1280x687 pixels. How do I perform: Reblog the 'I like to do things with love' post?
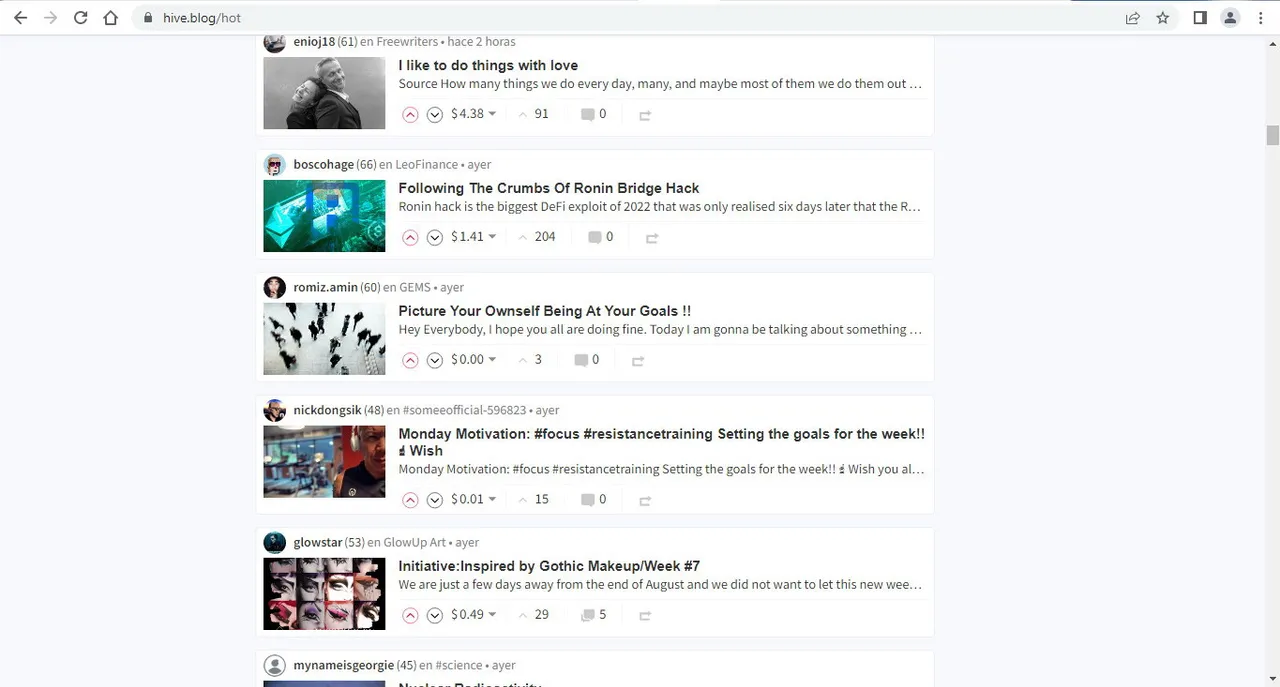[x=645, y=115]
